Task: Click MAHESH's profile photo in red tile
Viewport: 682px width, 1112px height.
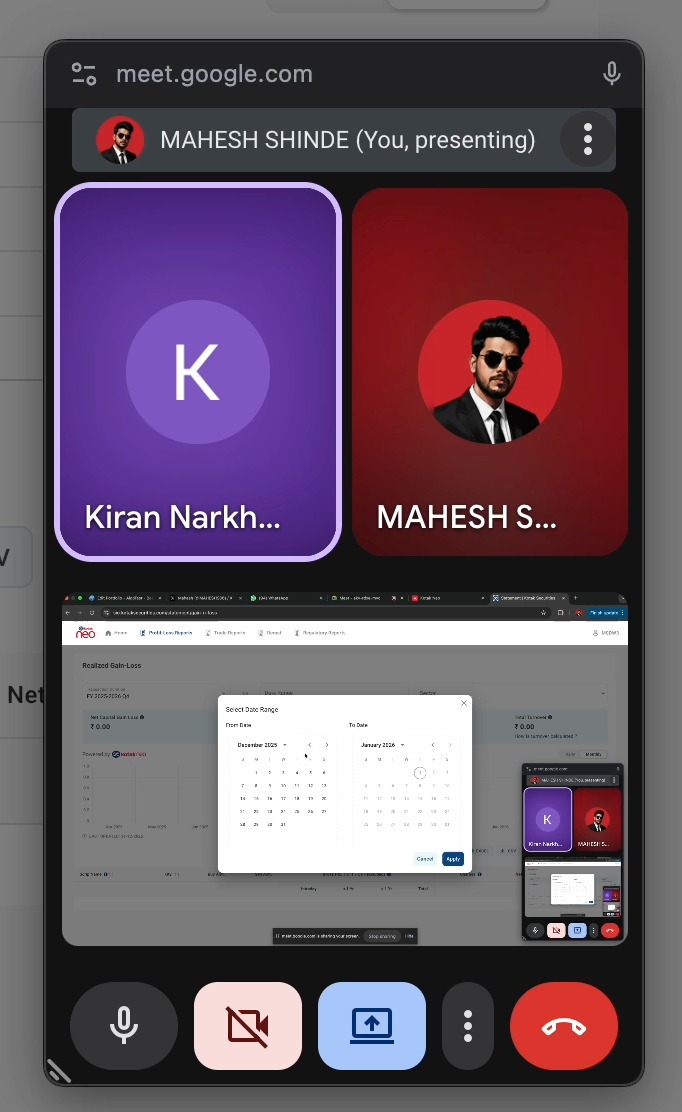Action: [x=490, y=372]
